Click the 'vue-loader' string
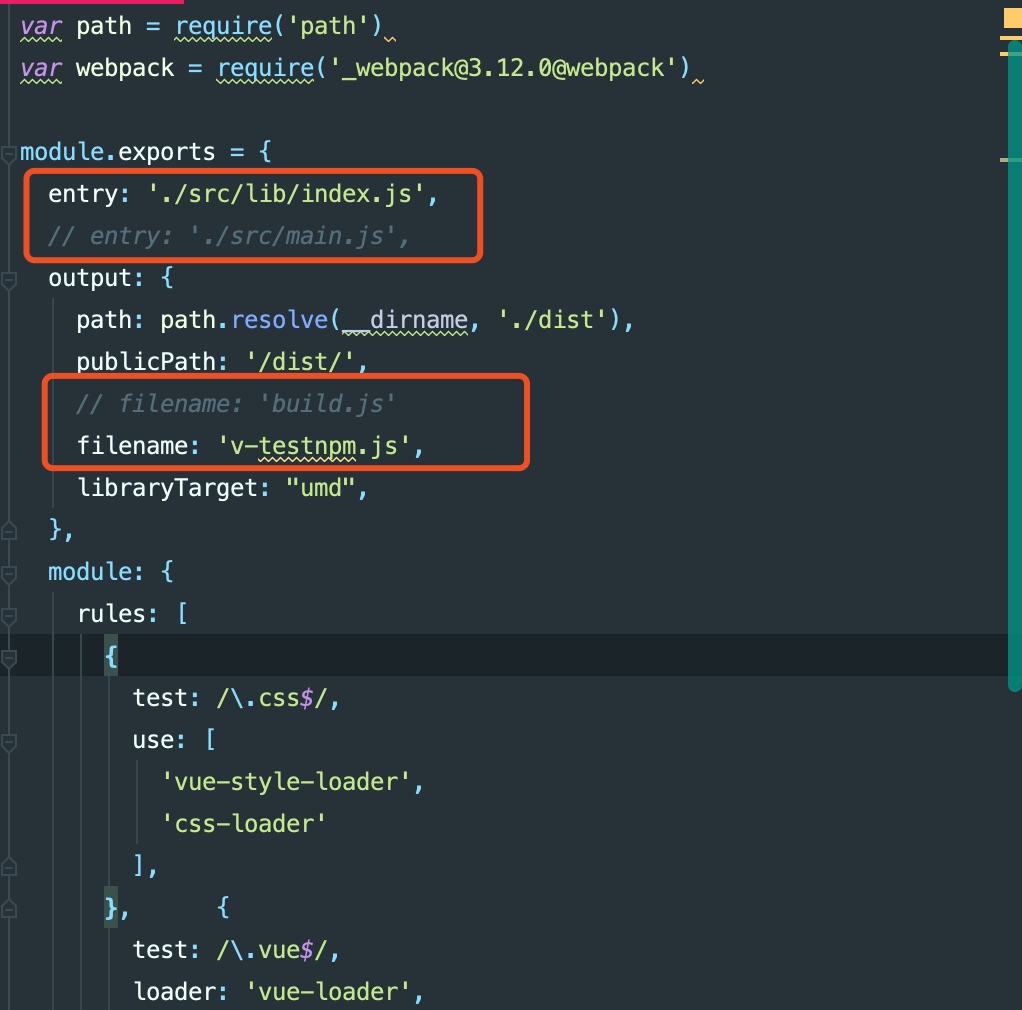This screenshot has width=1022, height=1010. click(x=328, y=992)
